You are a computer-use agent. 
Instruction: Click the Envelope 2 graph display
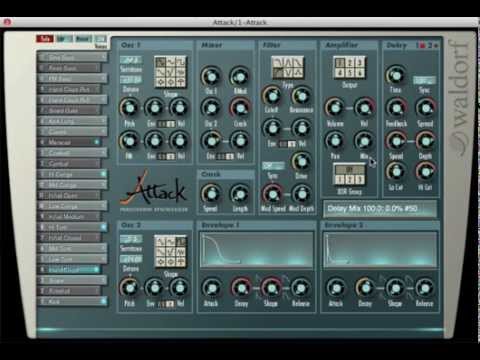point(380,250)
